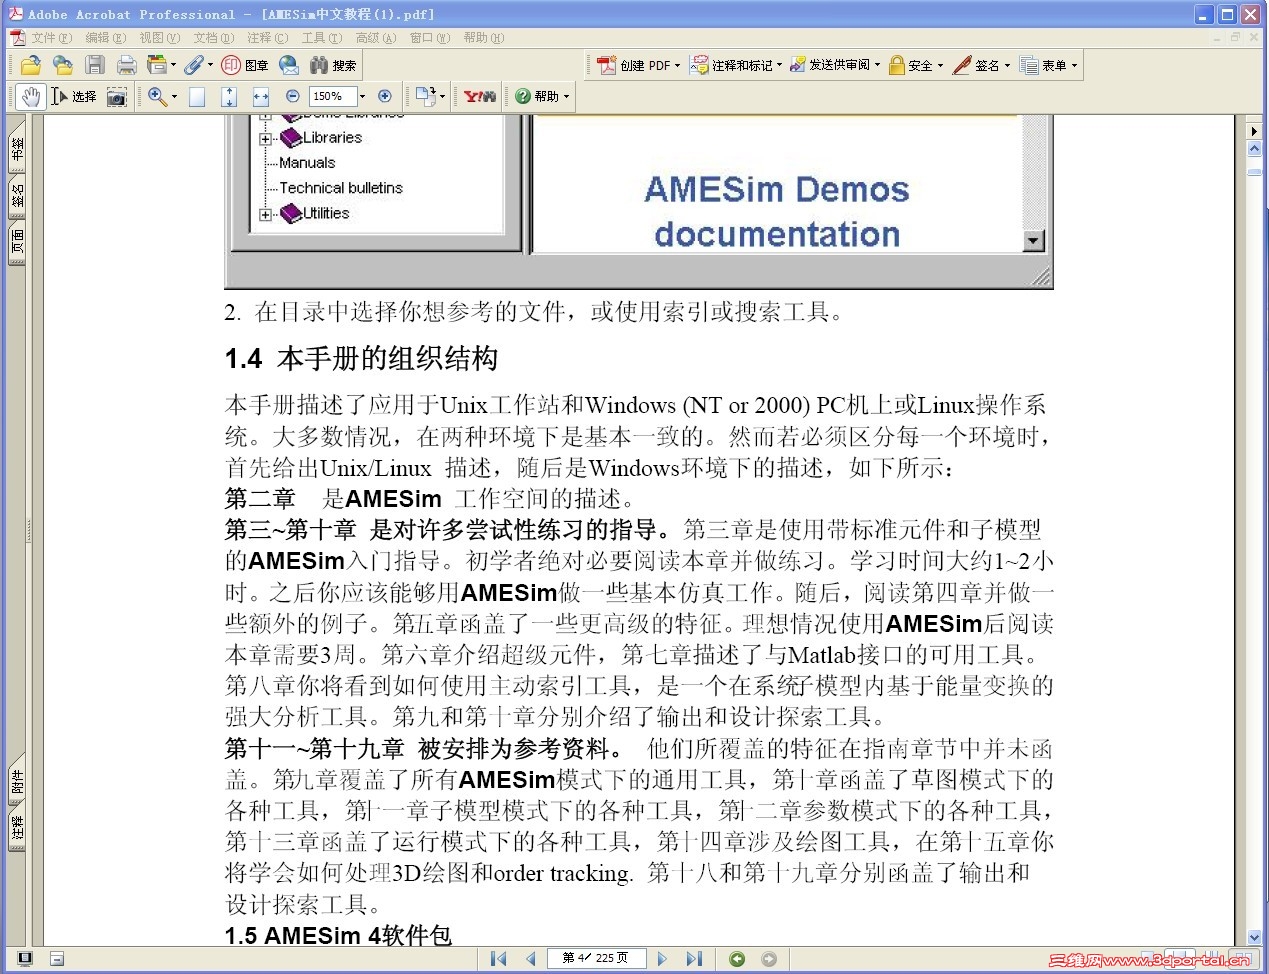Open the 签名 signatures side tab
The width and height of the screenshot is (1269, 974).
coord(17,195)
